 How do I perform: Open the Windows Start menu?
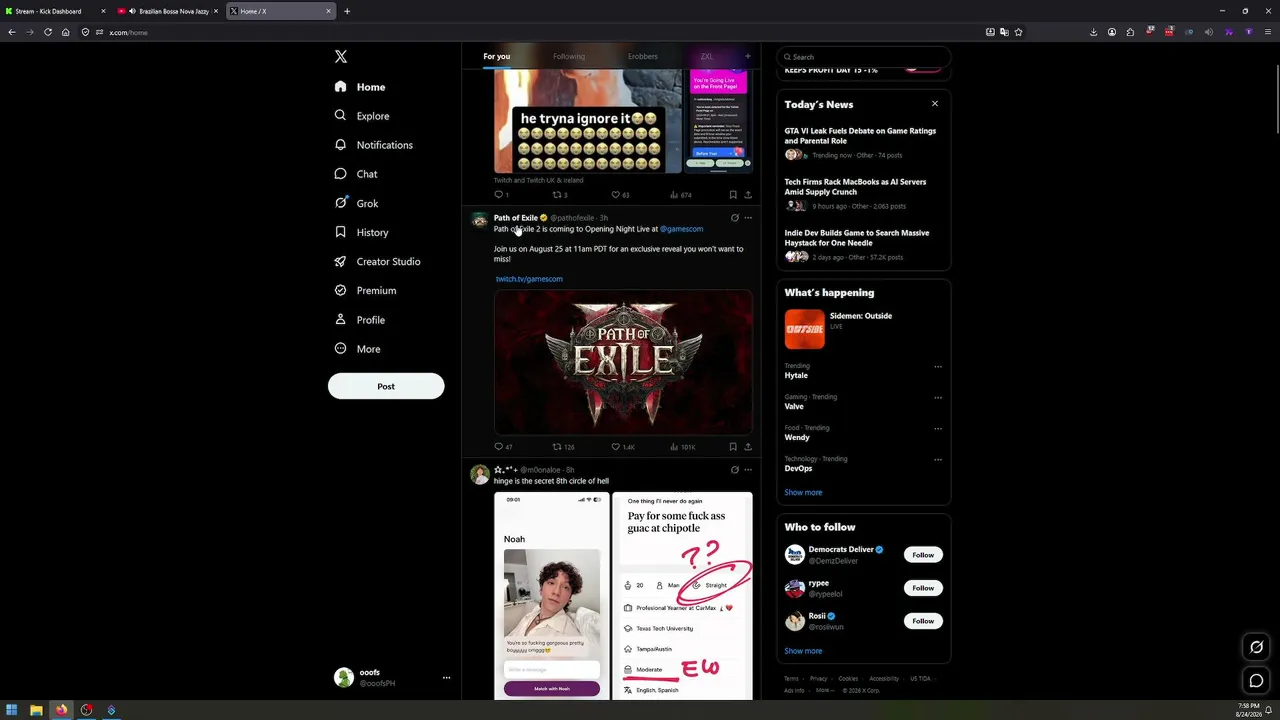(x=11, y=710)
